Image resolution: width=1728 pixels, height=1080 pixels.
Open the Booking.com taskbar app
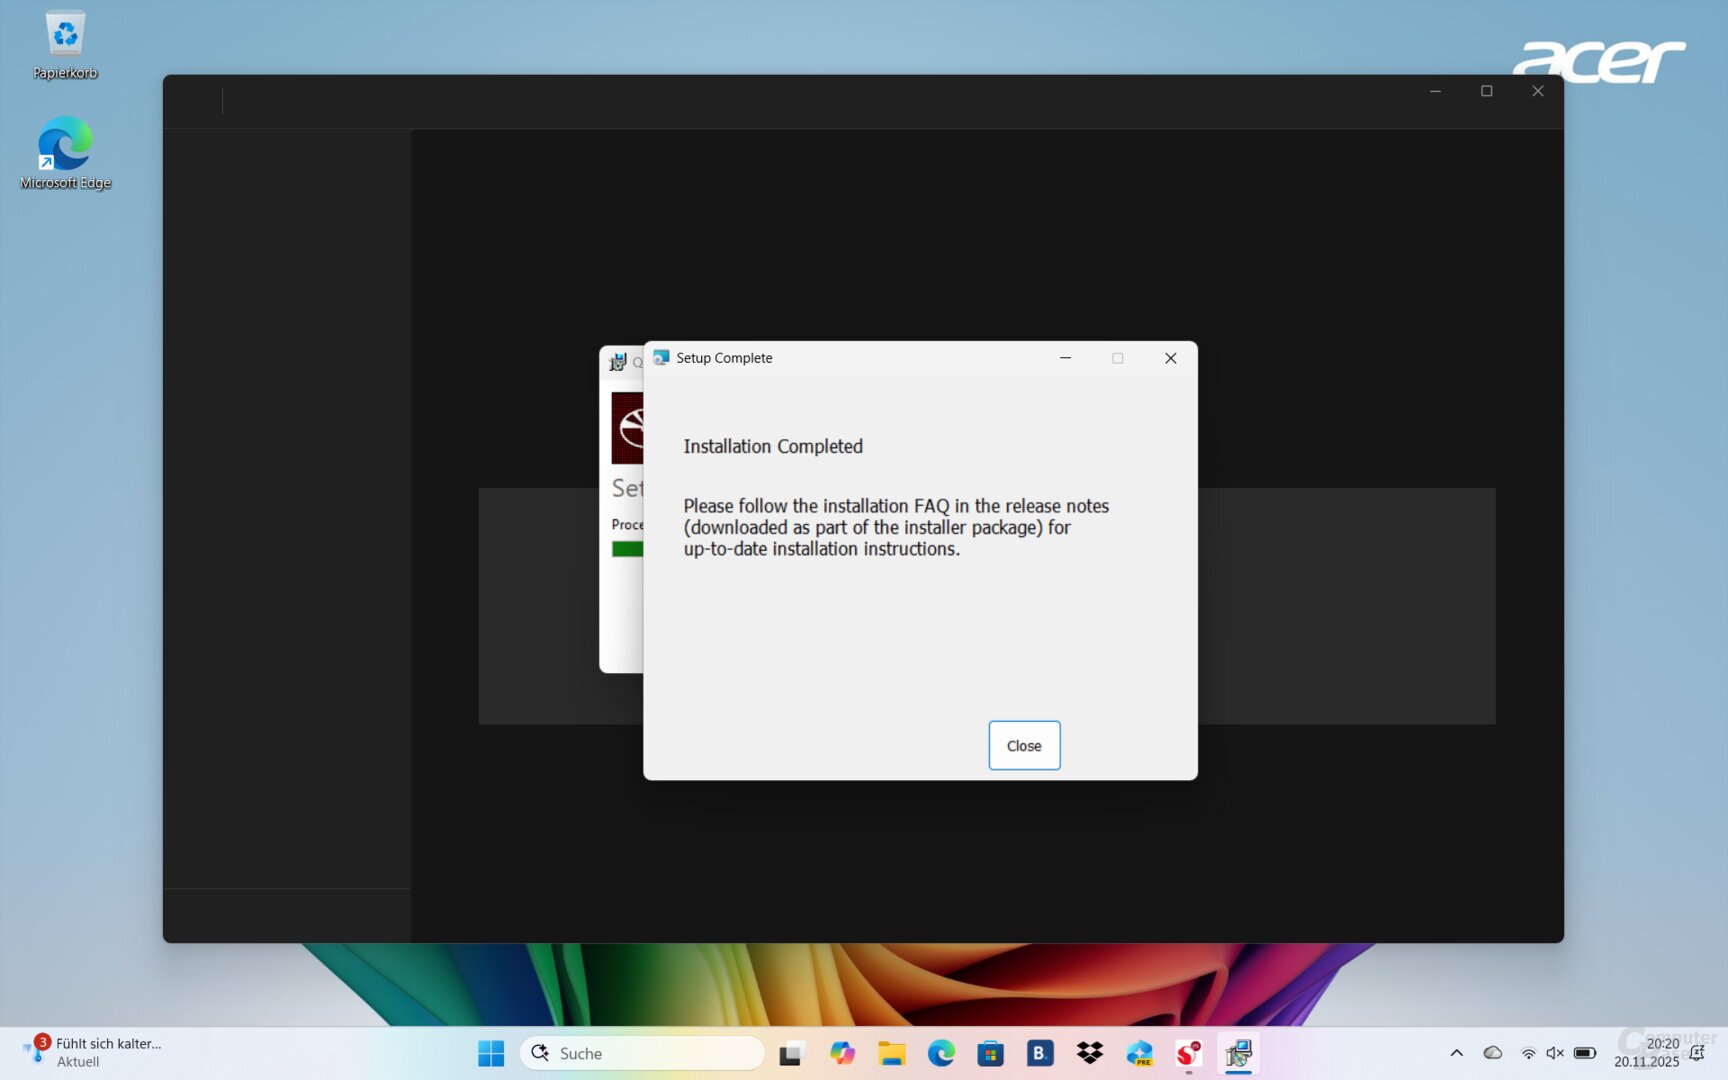(x=1040, y=1053)
